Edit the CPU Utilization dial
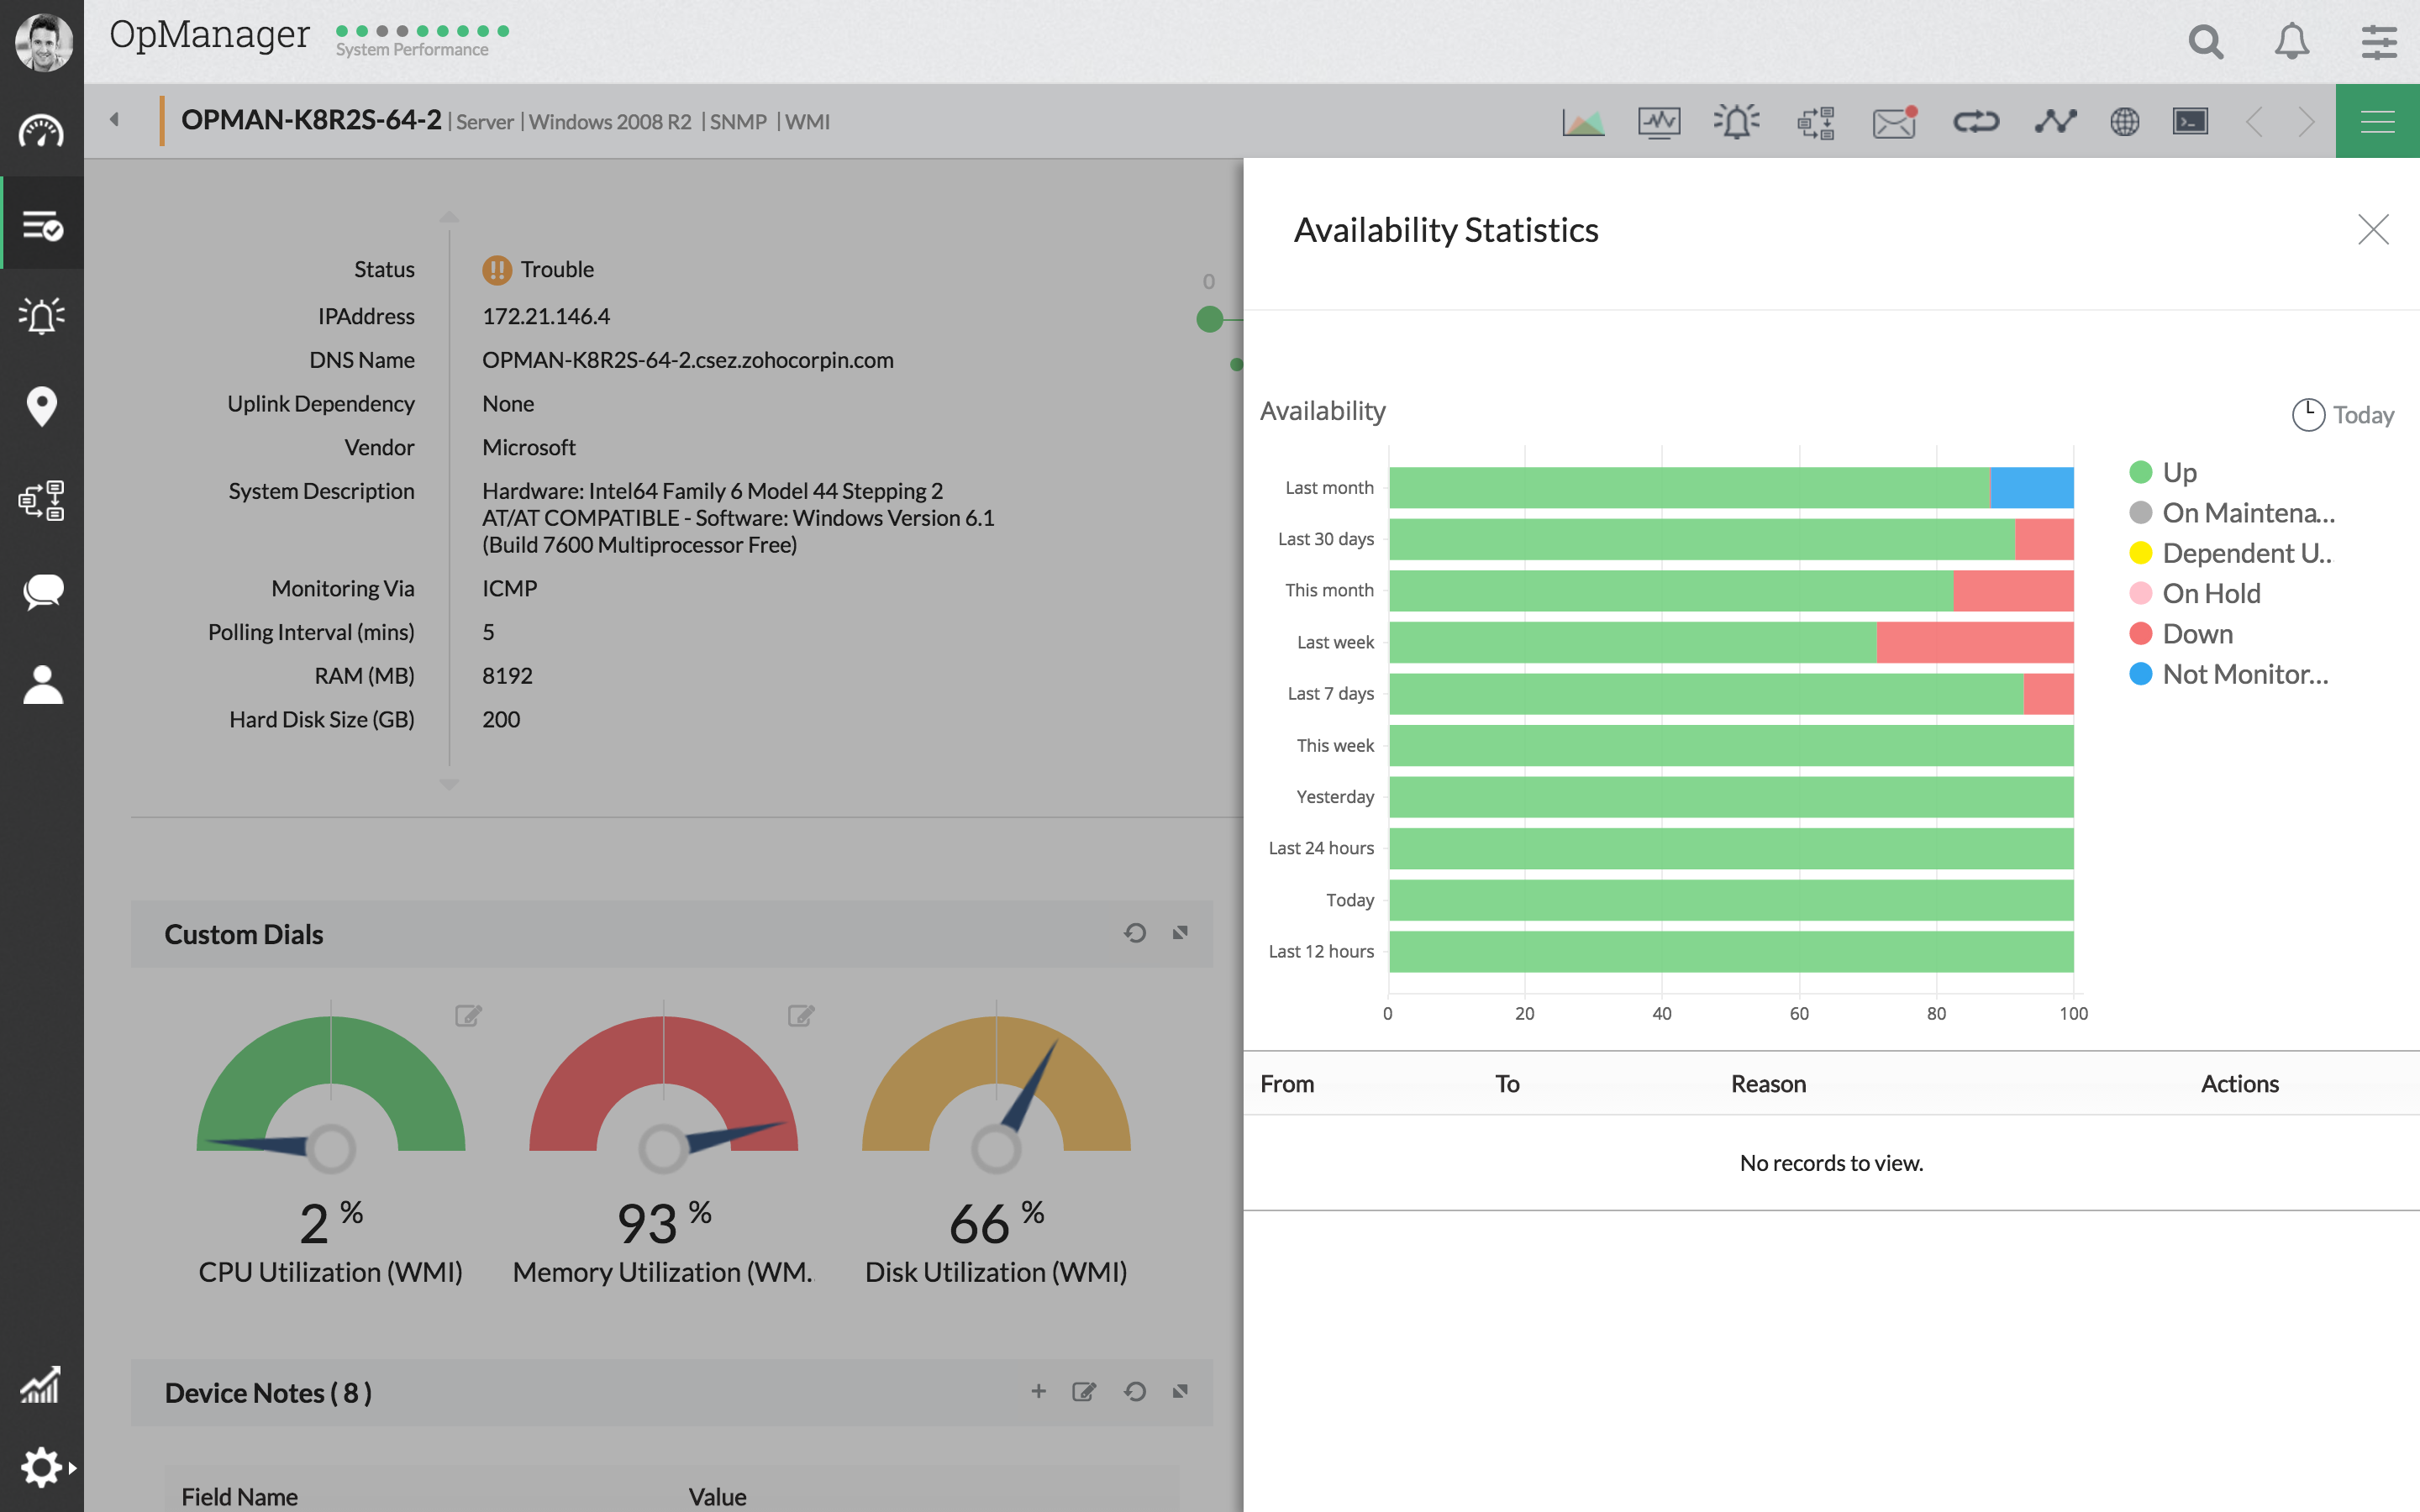This screenshot has width=2420, height=1512. click(x=468, y=1016)
